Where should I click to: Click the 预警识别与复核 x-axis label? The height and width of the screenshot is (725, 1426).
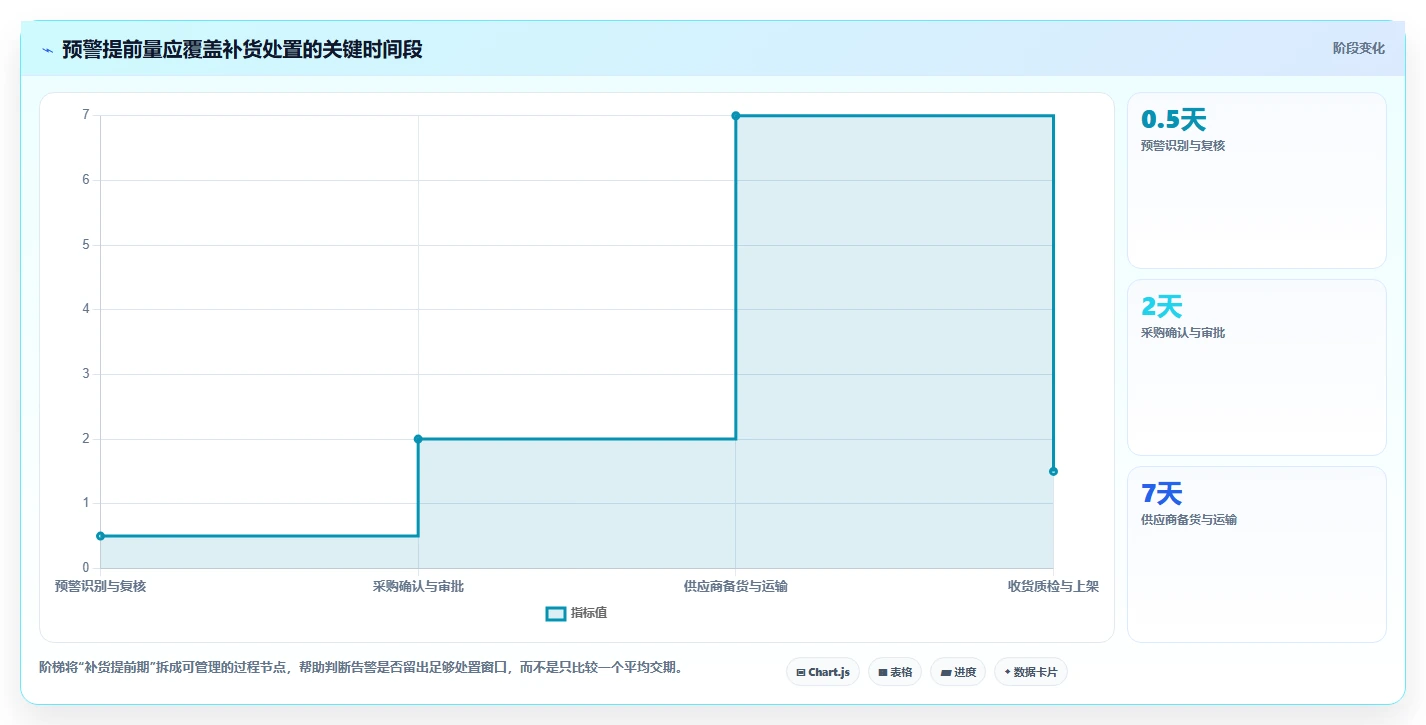(100, 586)
